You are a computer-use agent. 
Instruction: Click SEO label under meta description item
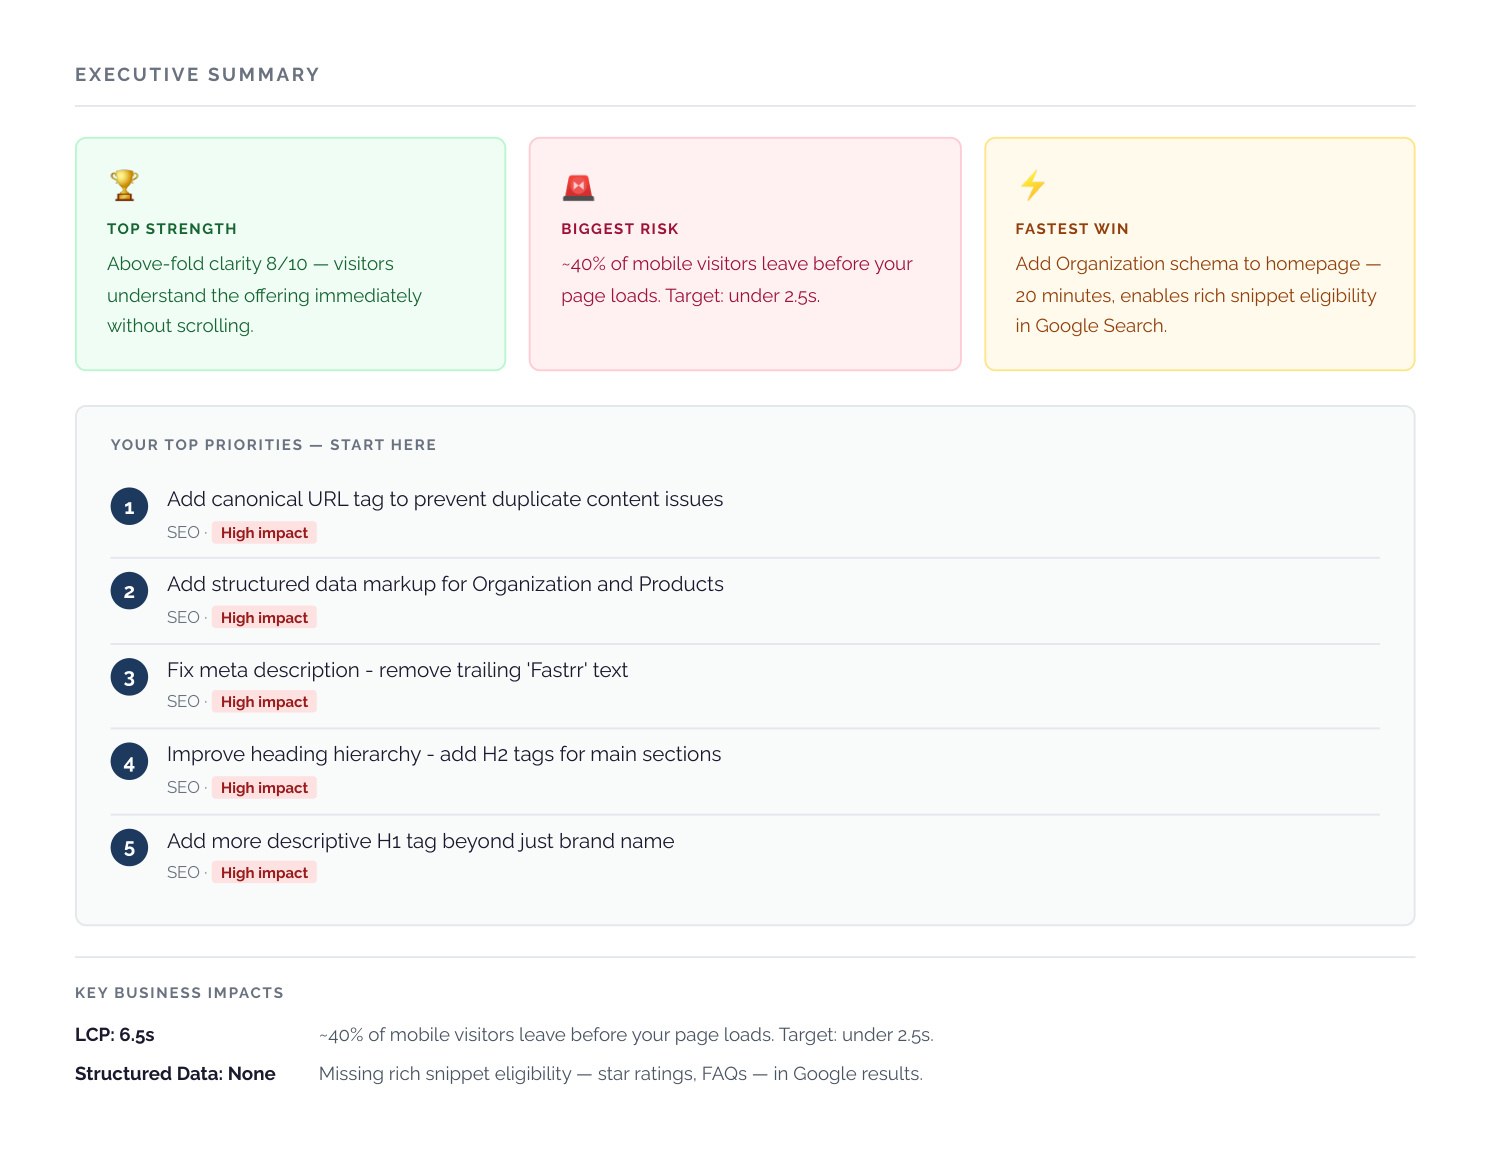[183, 702]
